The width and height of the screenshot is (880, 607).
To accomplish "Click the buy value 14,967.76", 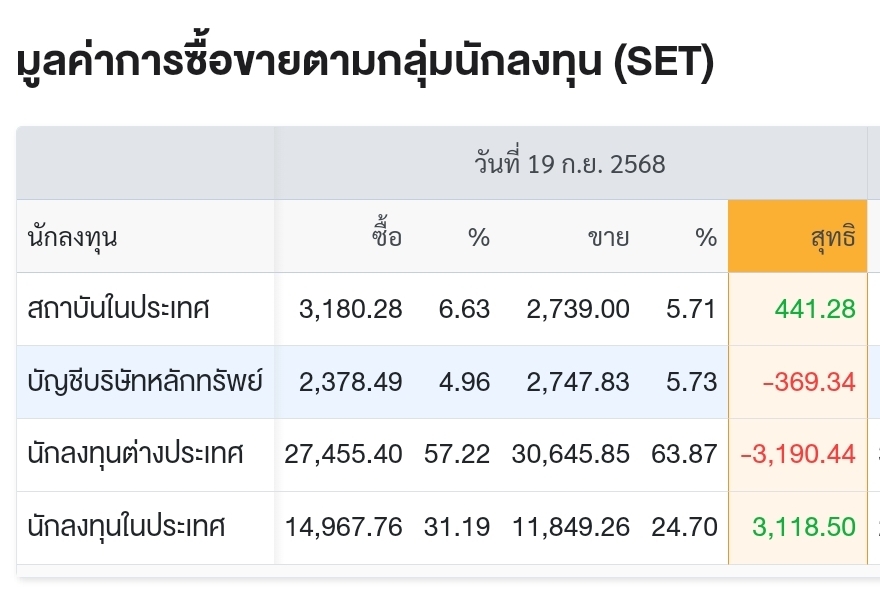I will click(x=343, y=527).
